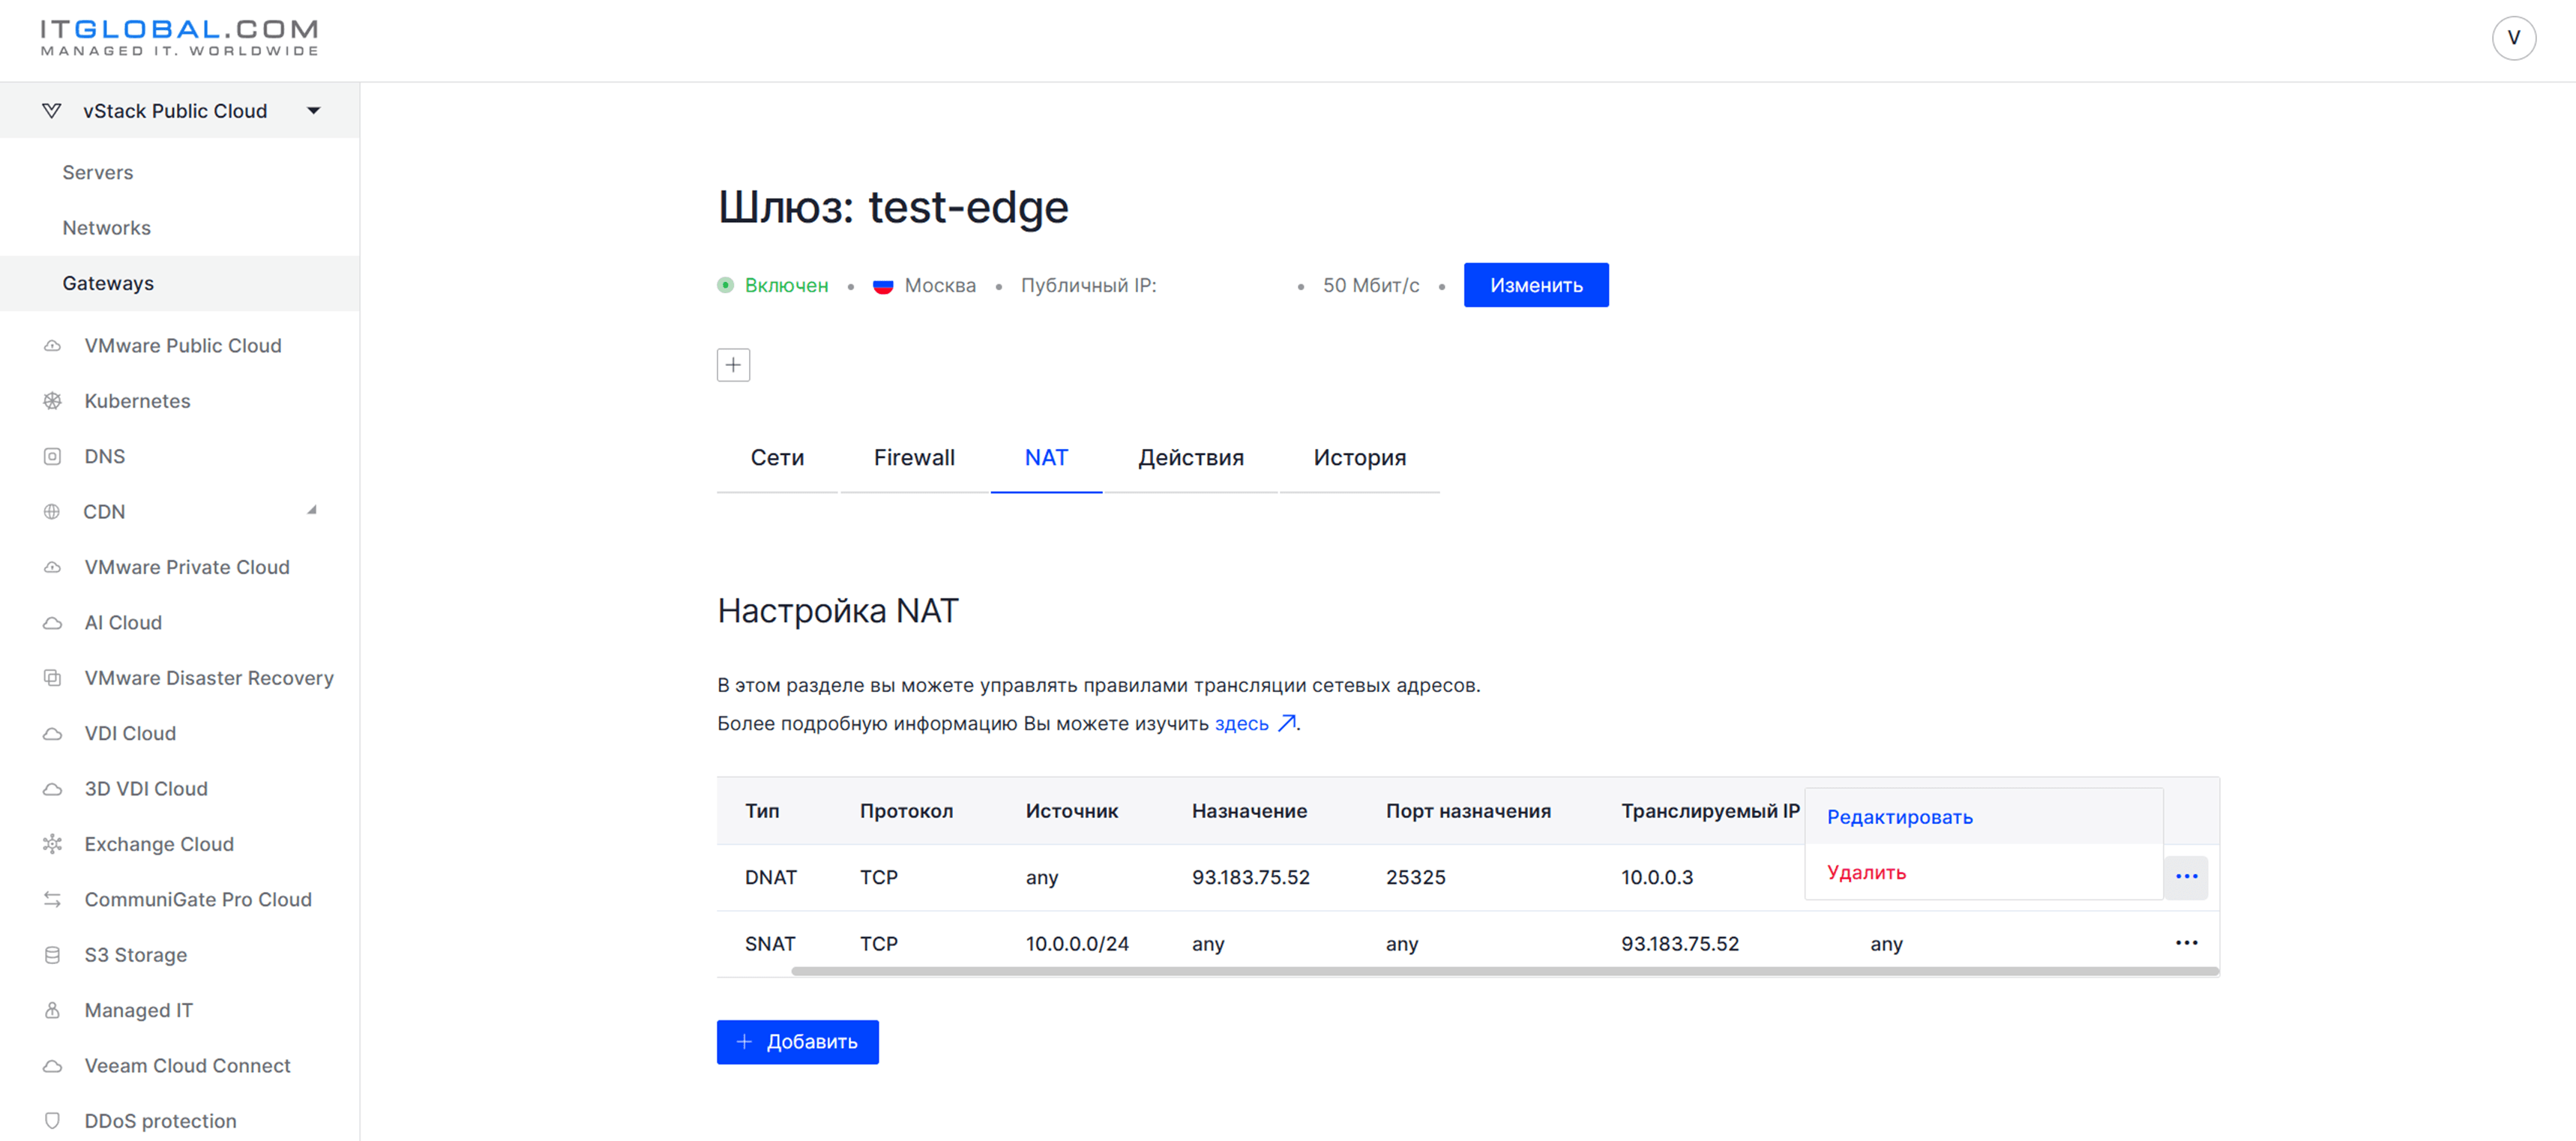
Task: Click the VMware Public Cloud cloud icon
Action: click(x=52, y=346)
